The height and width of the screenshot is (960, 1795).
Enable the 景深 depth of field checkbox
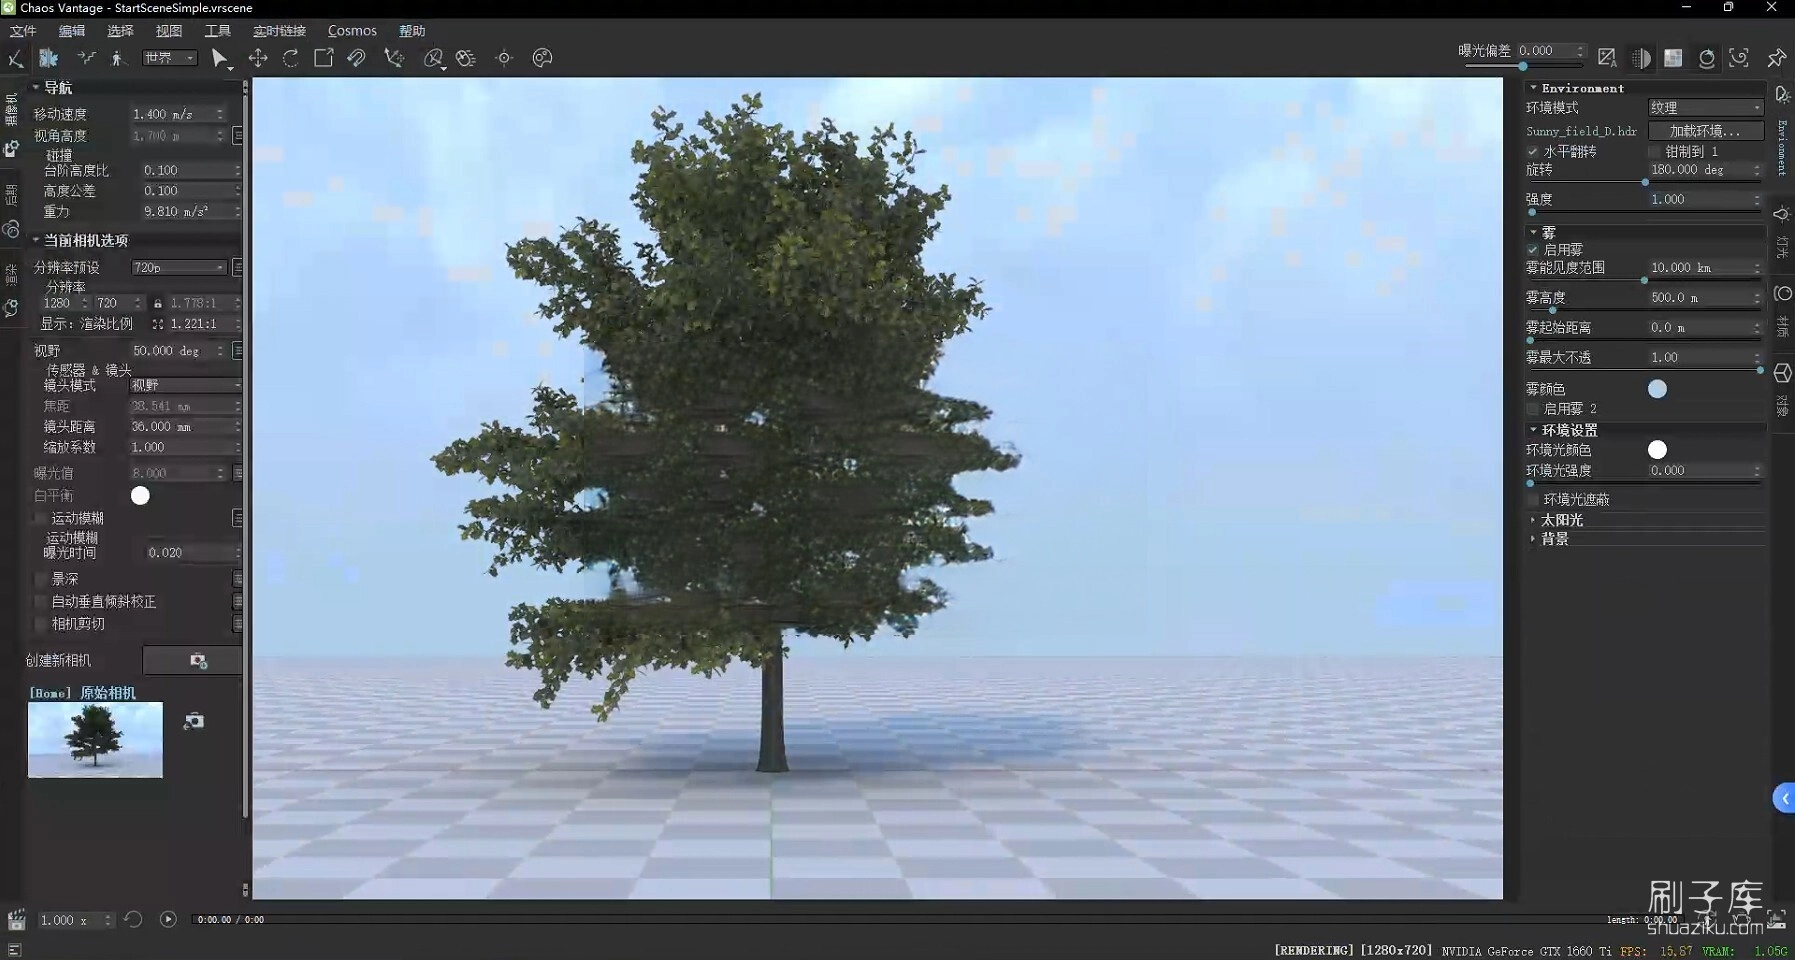tap(41, 579)
